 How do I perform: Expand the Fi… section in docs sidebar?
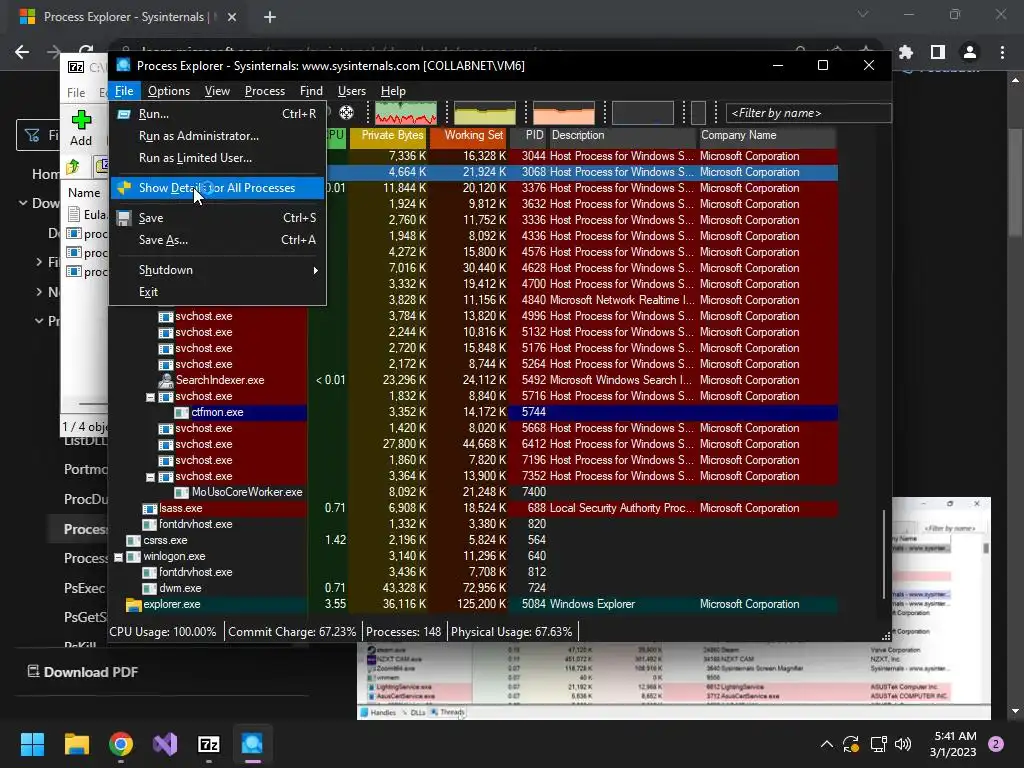[x=39, y=262]
